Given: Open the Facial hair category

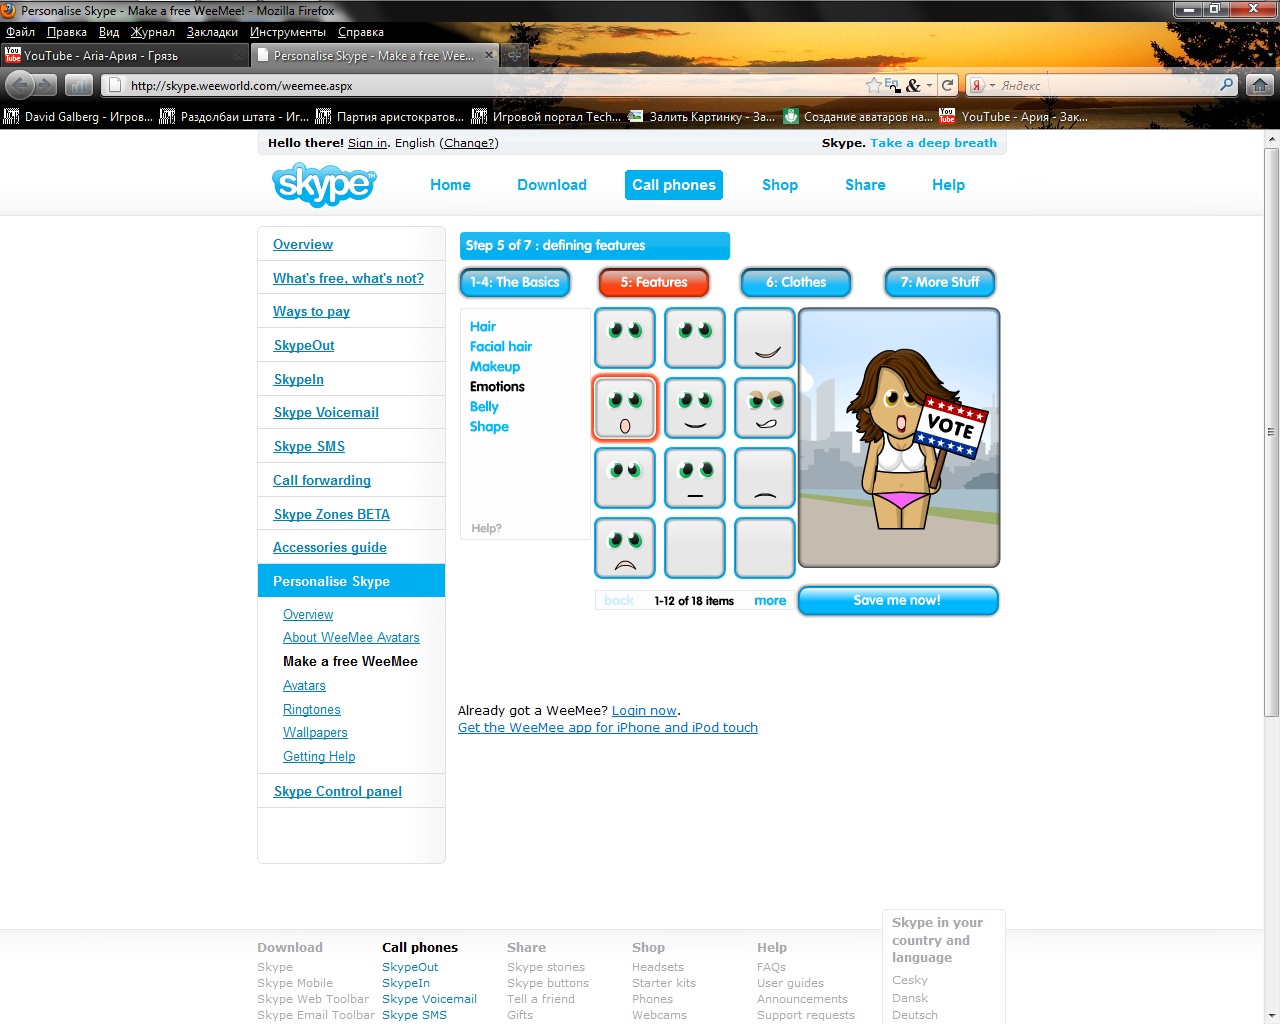Looking at the screenshot, I should tap(501, 347).
